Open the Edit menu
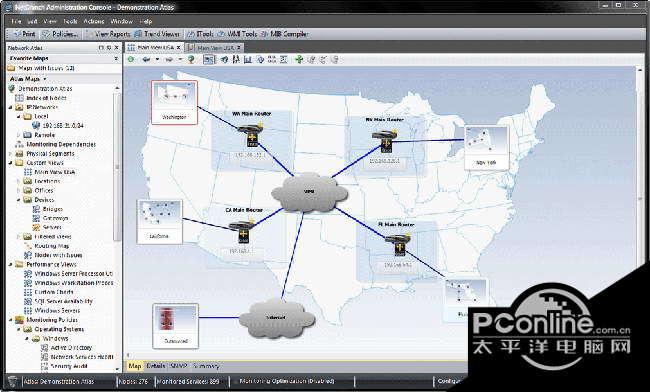The height and width of the screenshot is (392, 650). coord(32,21)
